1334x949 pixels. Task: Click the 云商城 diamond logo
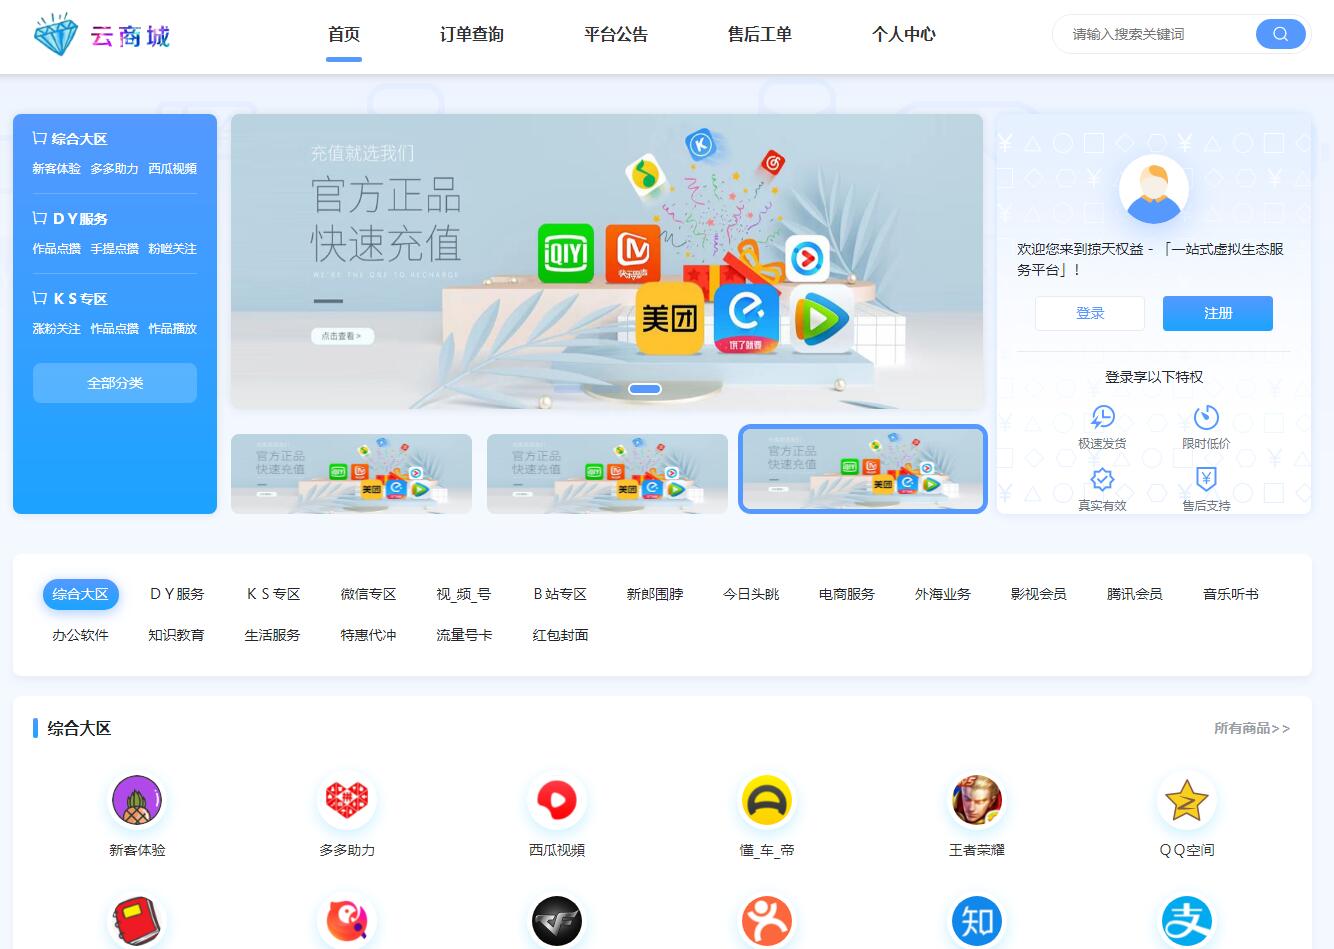(101, 36)
